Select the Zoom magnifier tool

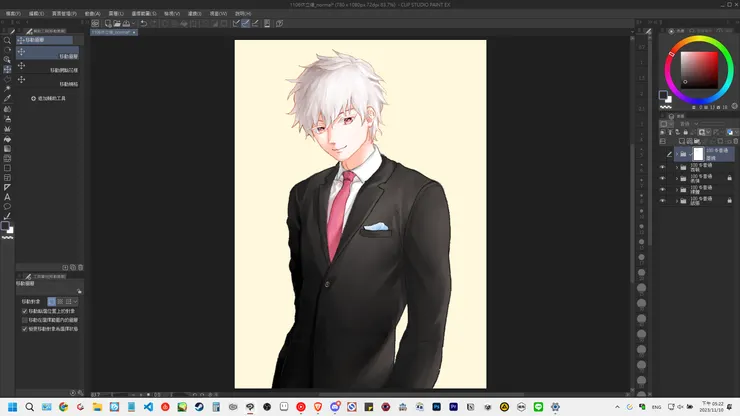click(x=7, y=41)
